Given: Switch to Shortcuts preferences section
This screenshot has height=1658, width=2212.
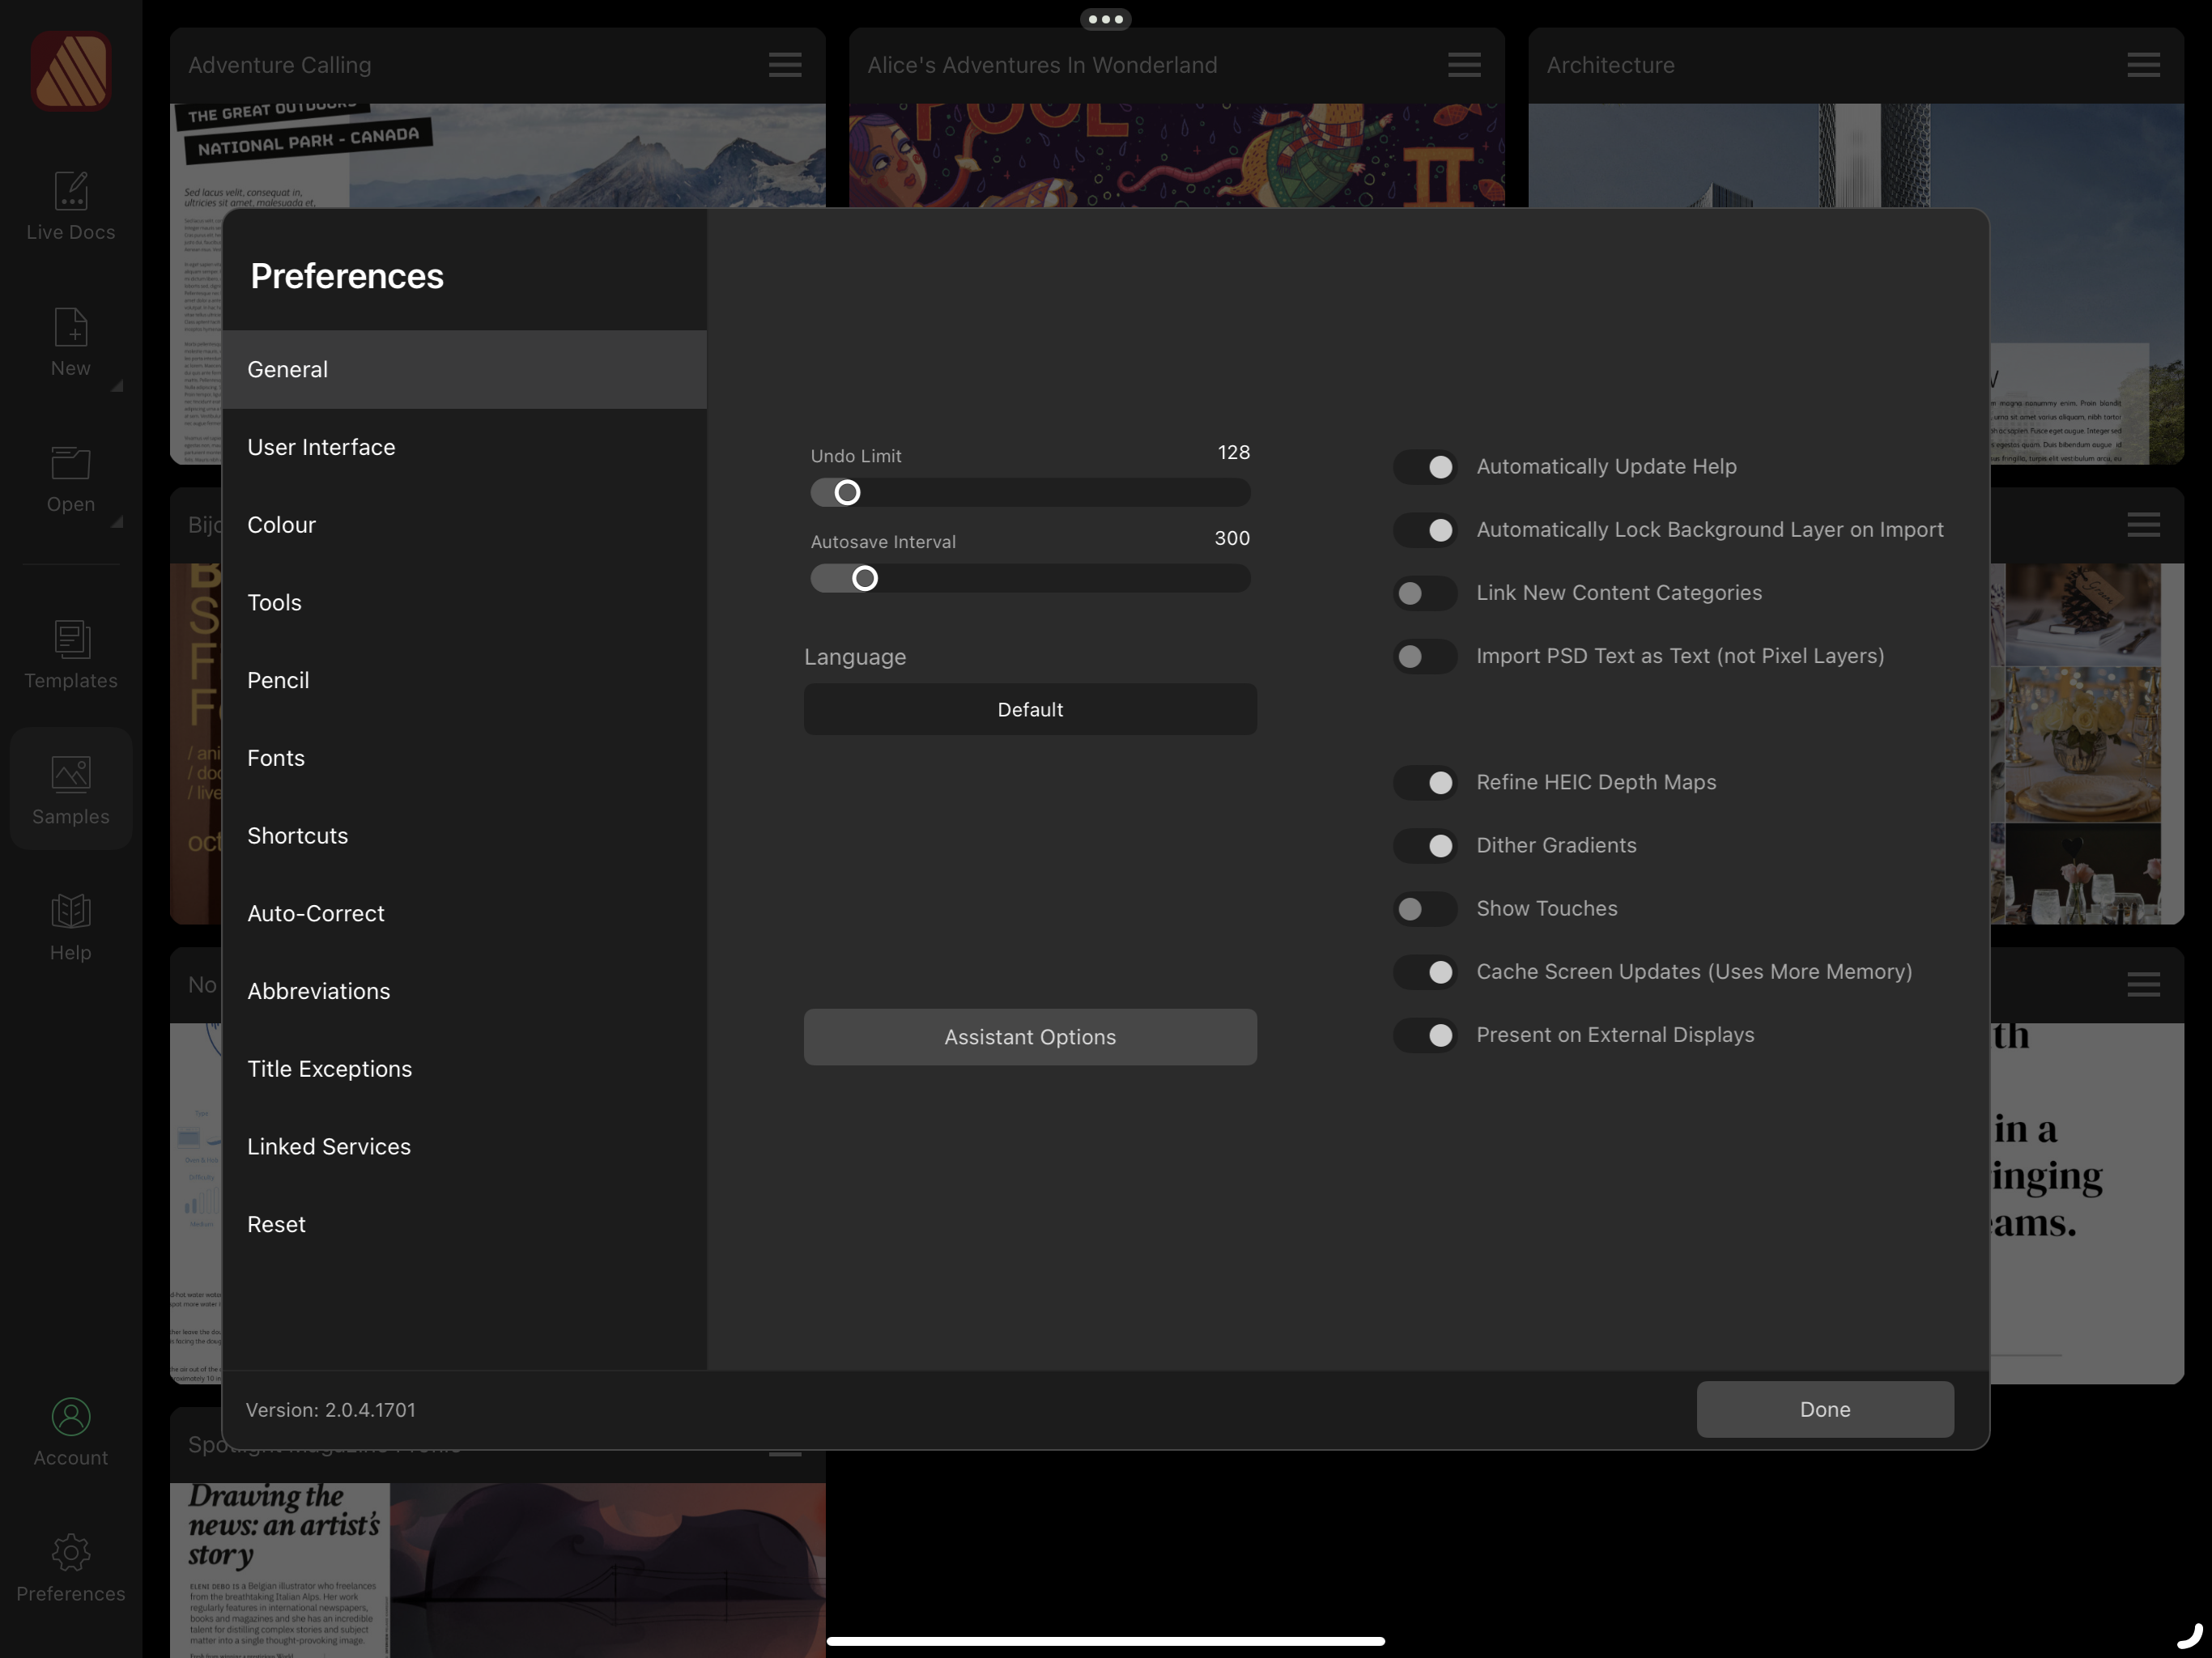Looking at the screenshot, I should (297, 836).
